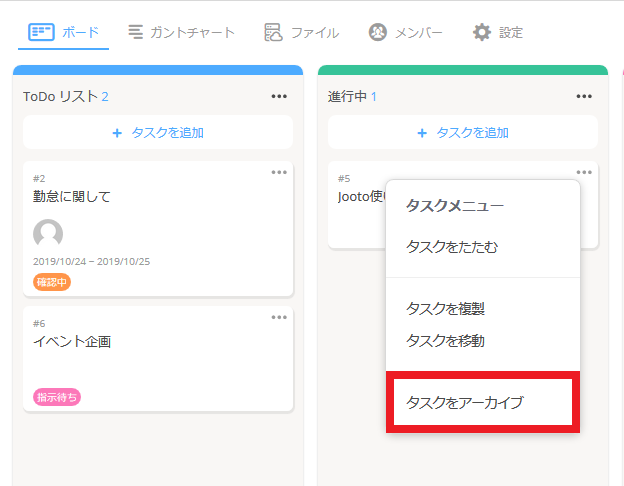The height and width of the screenshot is (486, 624).
Task: Click the board icon in the tab bar
Action: pyautogui.click(x=41, y=32)
